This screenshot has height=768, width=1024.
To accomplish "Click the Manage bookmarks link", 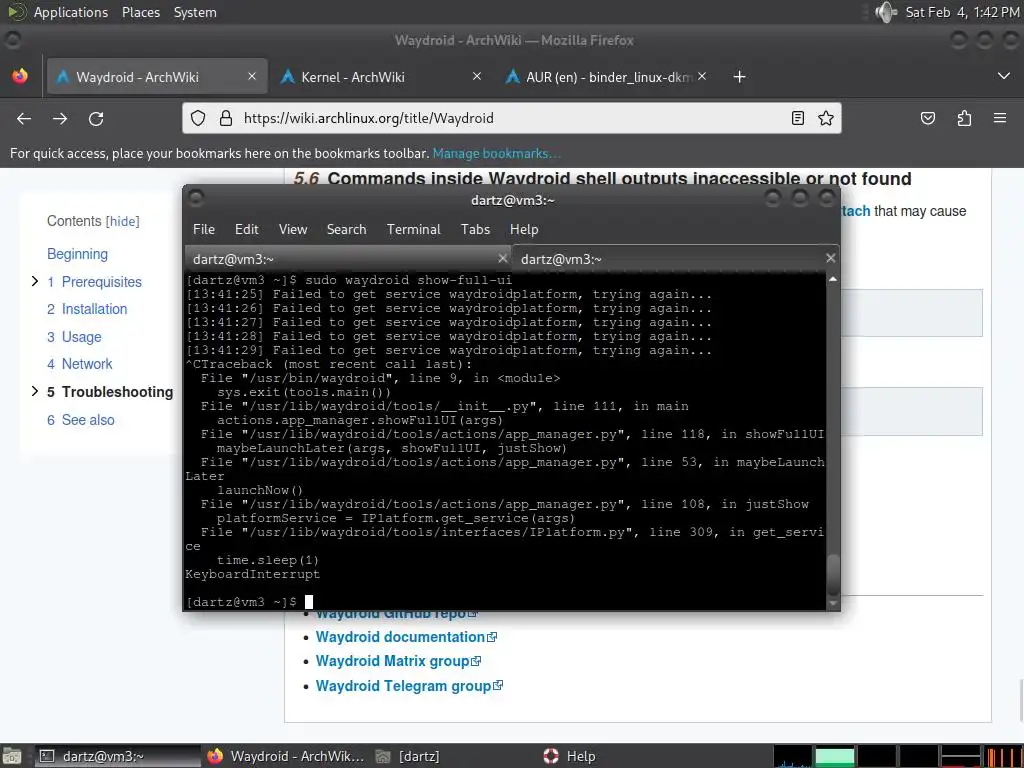I will (496, 153).
